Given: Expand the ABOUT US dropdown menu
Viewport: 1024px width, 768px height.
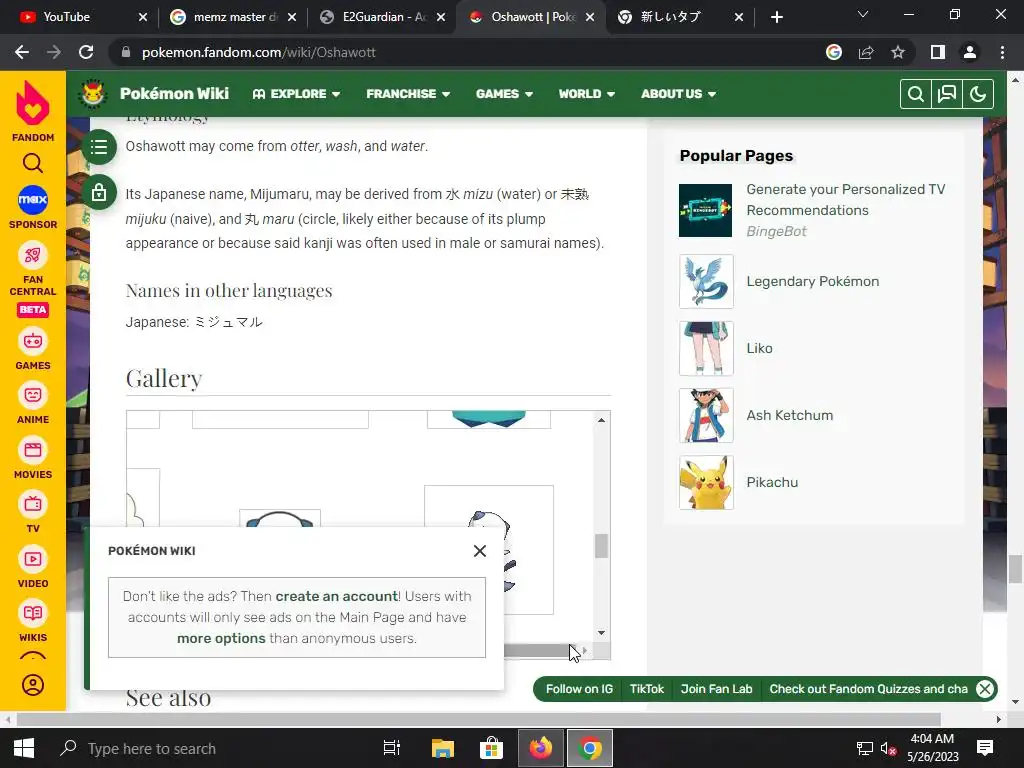Looking at the screenshot, I should (x=679, y=94).
